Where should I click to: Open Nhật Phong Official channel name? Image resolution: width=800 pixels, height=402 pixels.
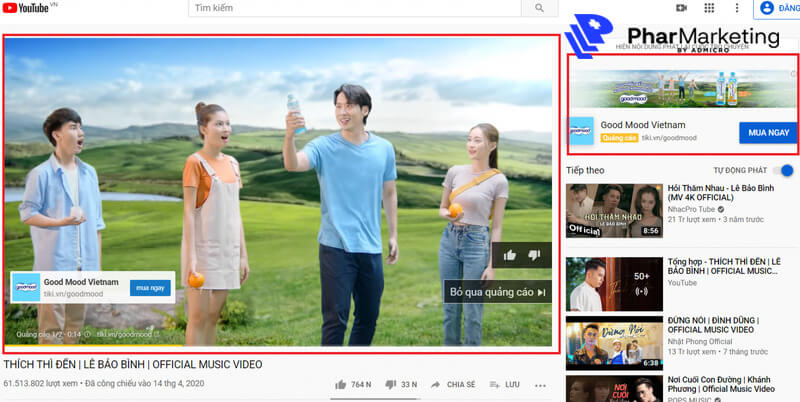700,341
